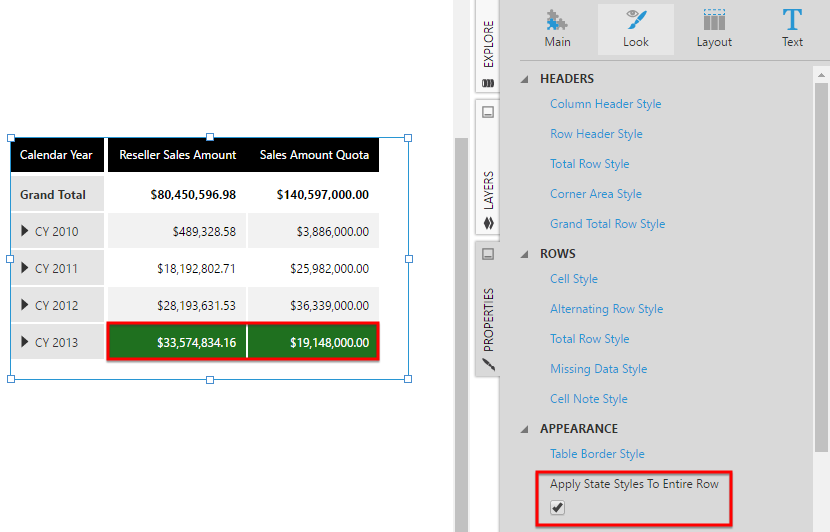Select green cell $33,574,834.16
830x532 pixels.
point(177,342)
